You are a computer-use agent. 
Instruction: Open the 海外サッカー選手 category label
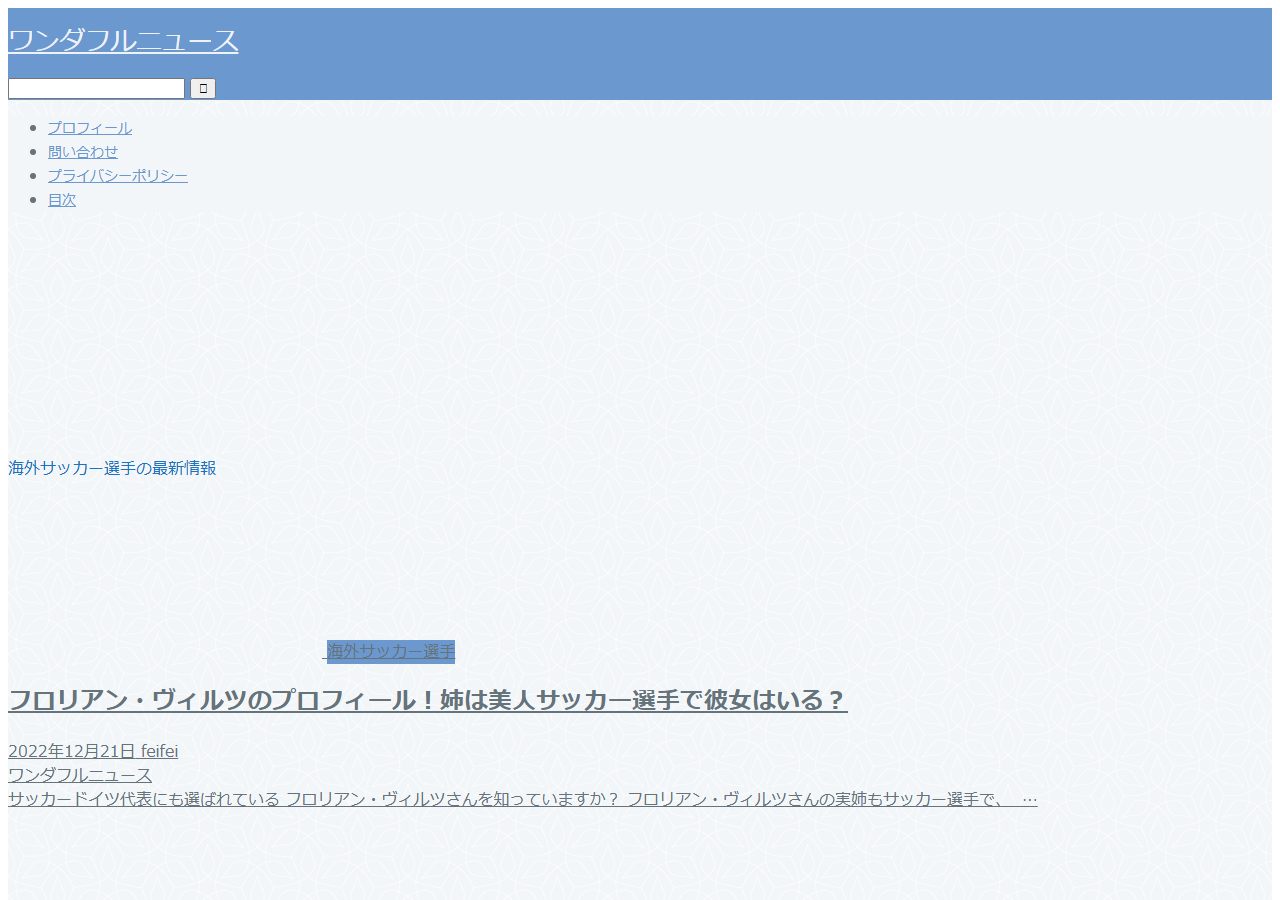[391, 651]
